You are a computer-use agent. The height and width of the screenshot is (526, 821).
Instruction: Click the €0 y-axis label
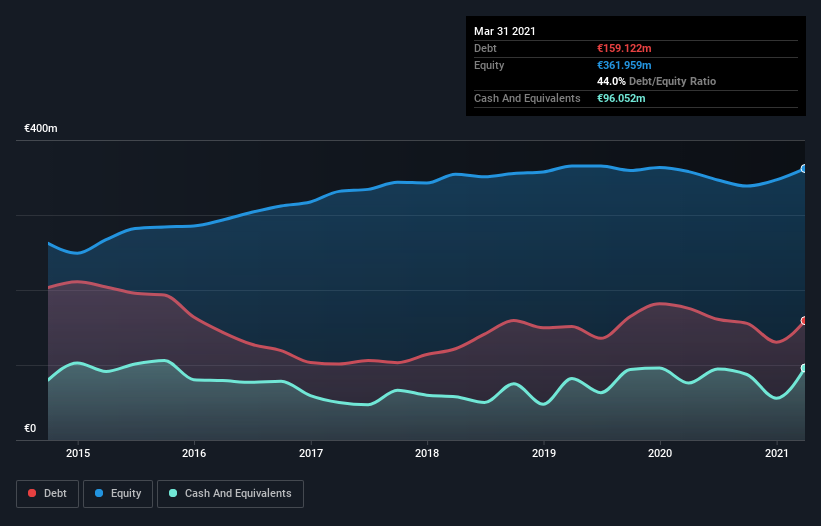(30, 428)
